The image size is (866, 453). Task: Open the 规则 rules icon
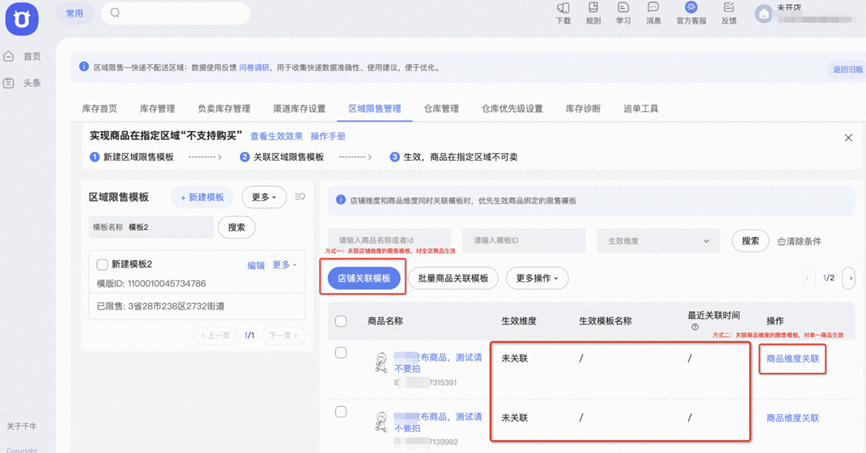[593, 8]
